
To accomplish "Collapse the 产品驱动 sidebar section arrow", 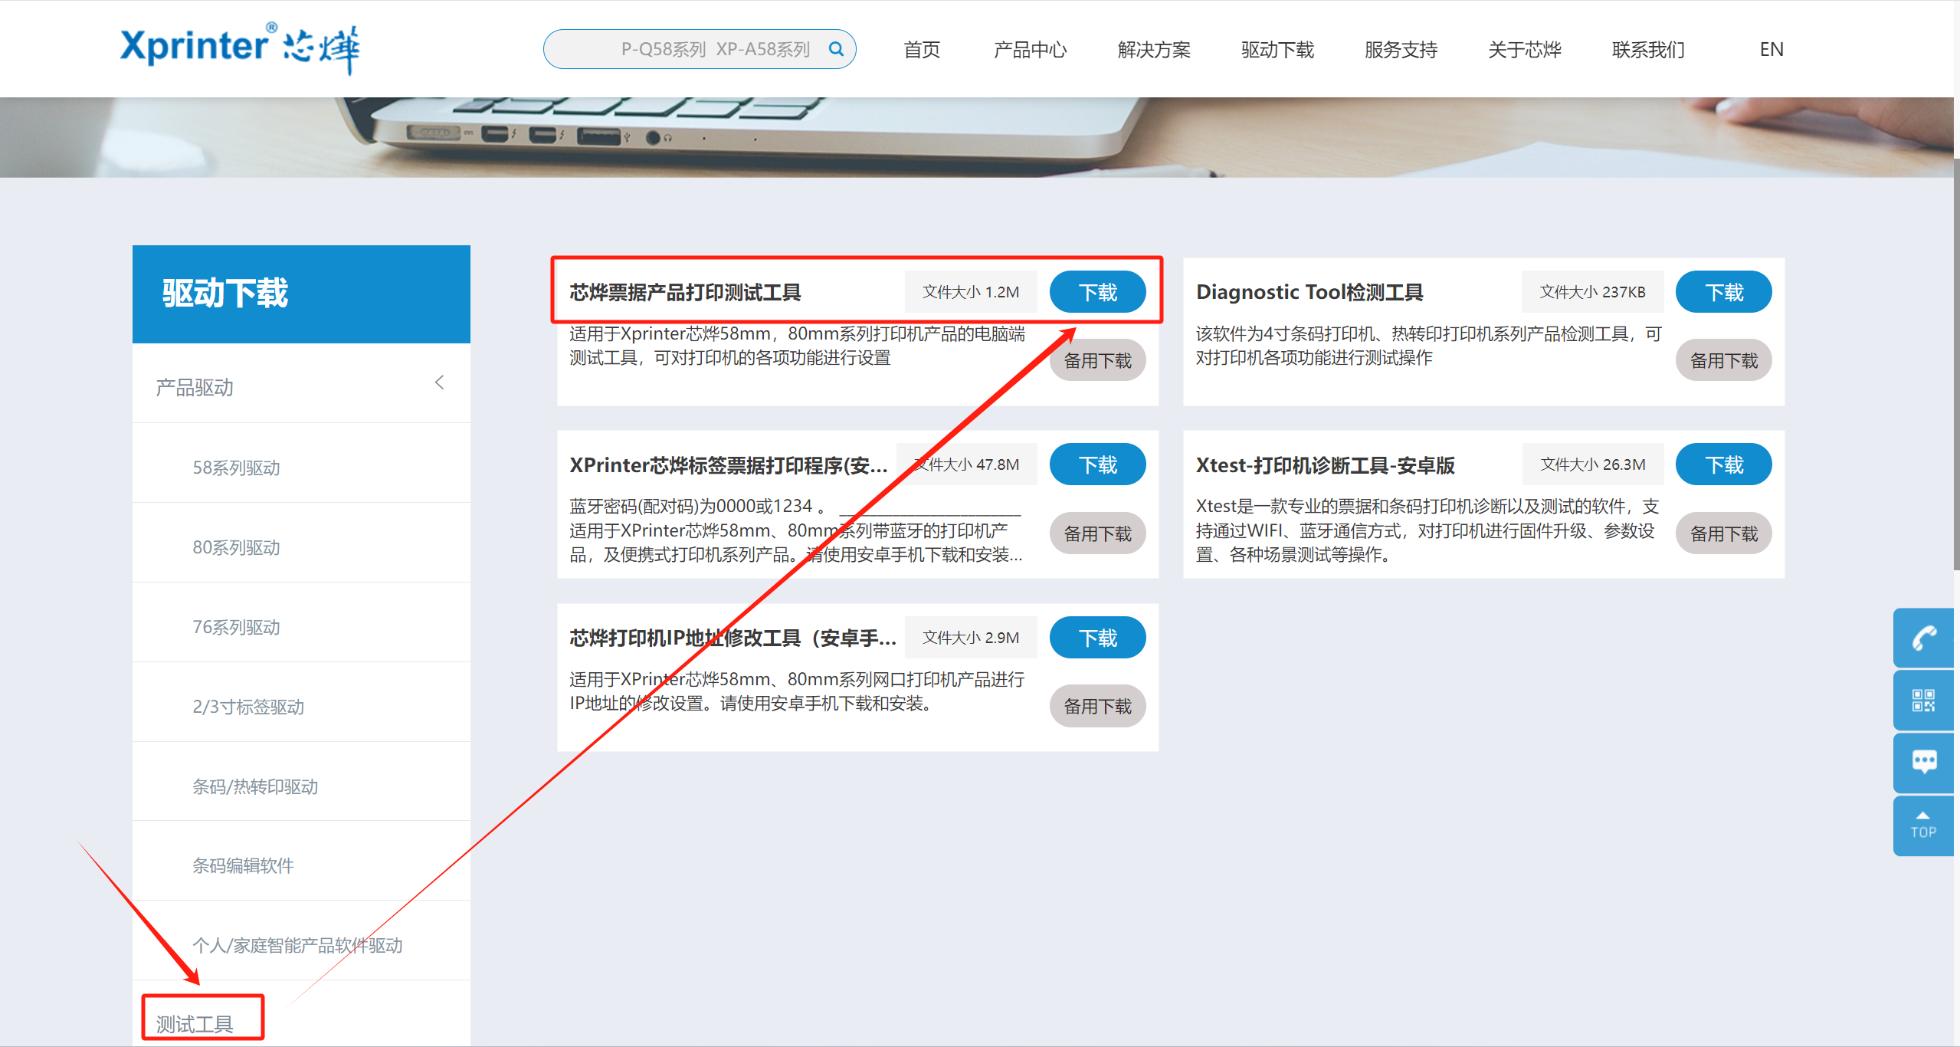I will [x=439, y=383].
